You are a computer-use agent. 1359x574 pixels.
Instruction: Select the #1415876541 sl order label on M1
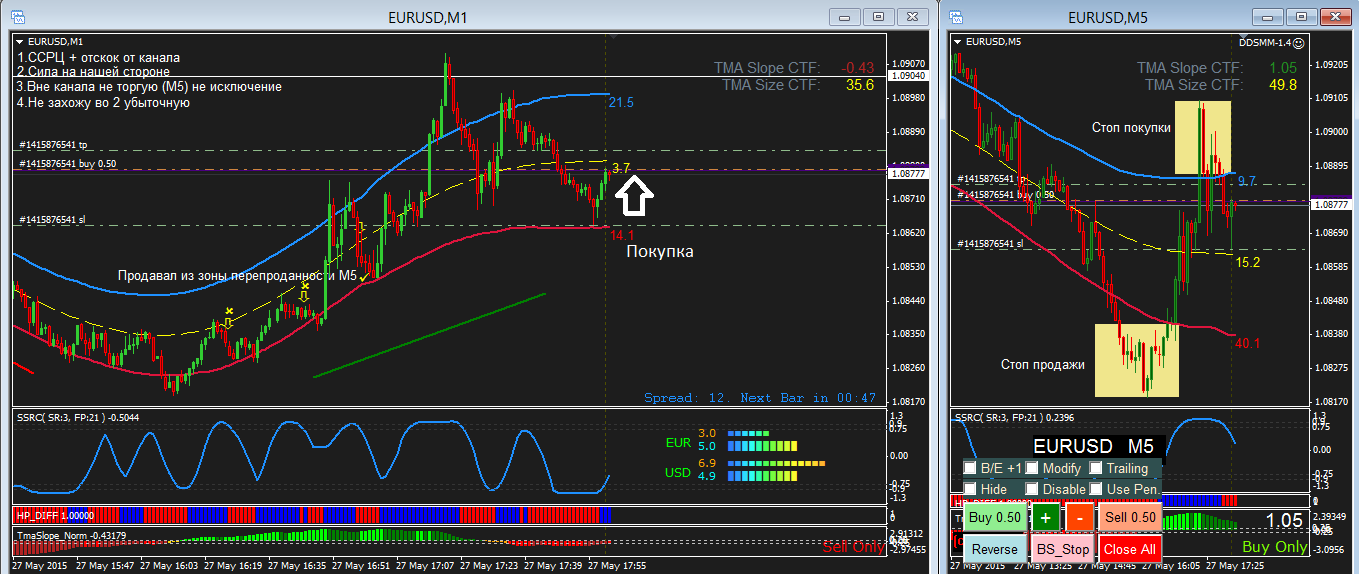(52, 219)
